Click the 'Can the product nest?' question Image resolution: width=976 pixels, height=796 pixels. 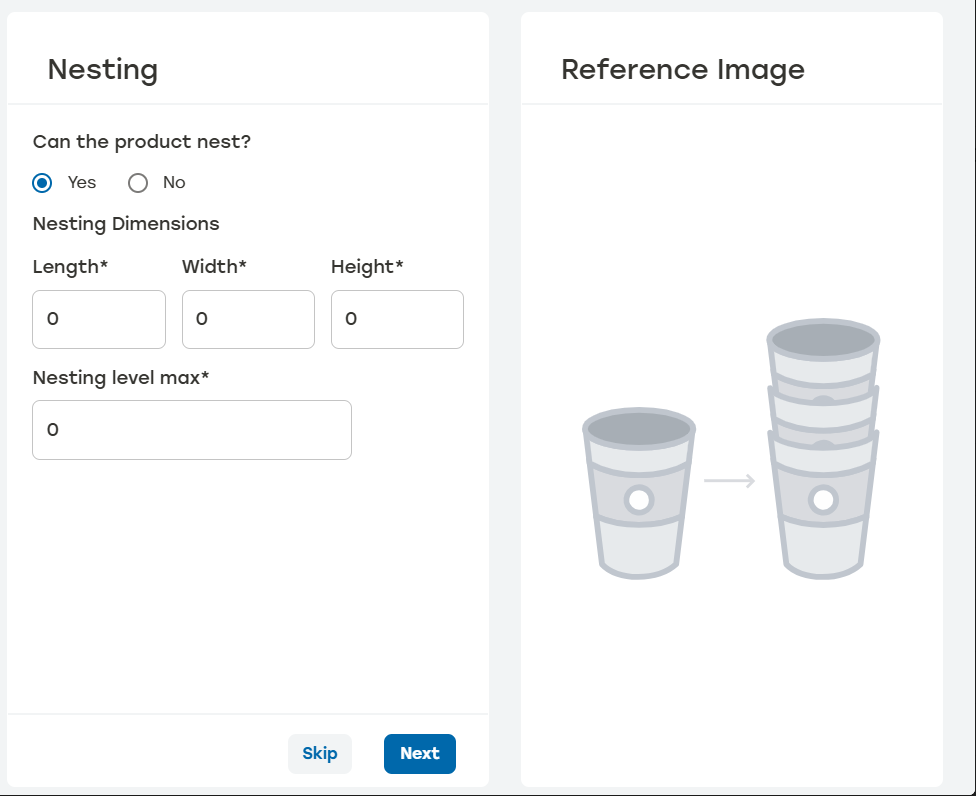142,142
